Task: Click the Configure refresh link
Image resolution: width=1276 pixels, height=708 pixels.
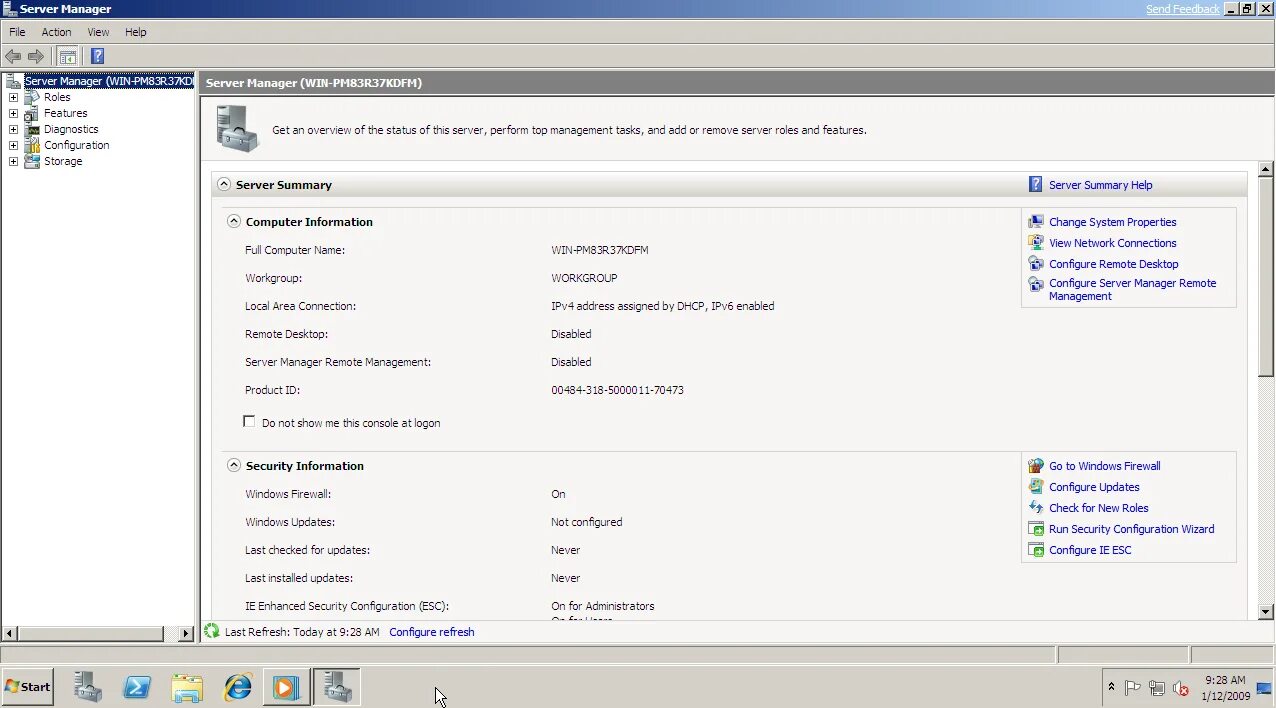Action: [432, 632]
